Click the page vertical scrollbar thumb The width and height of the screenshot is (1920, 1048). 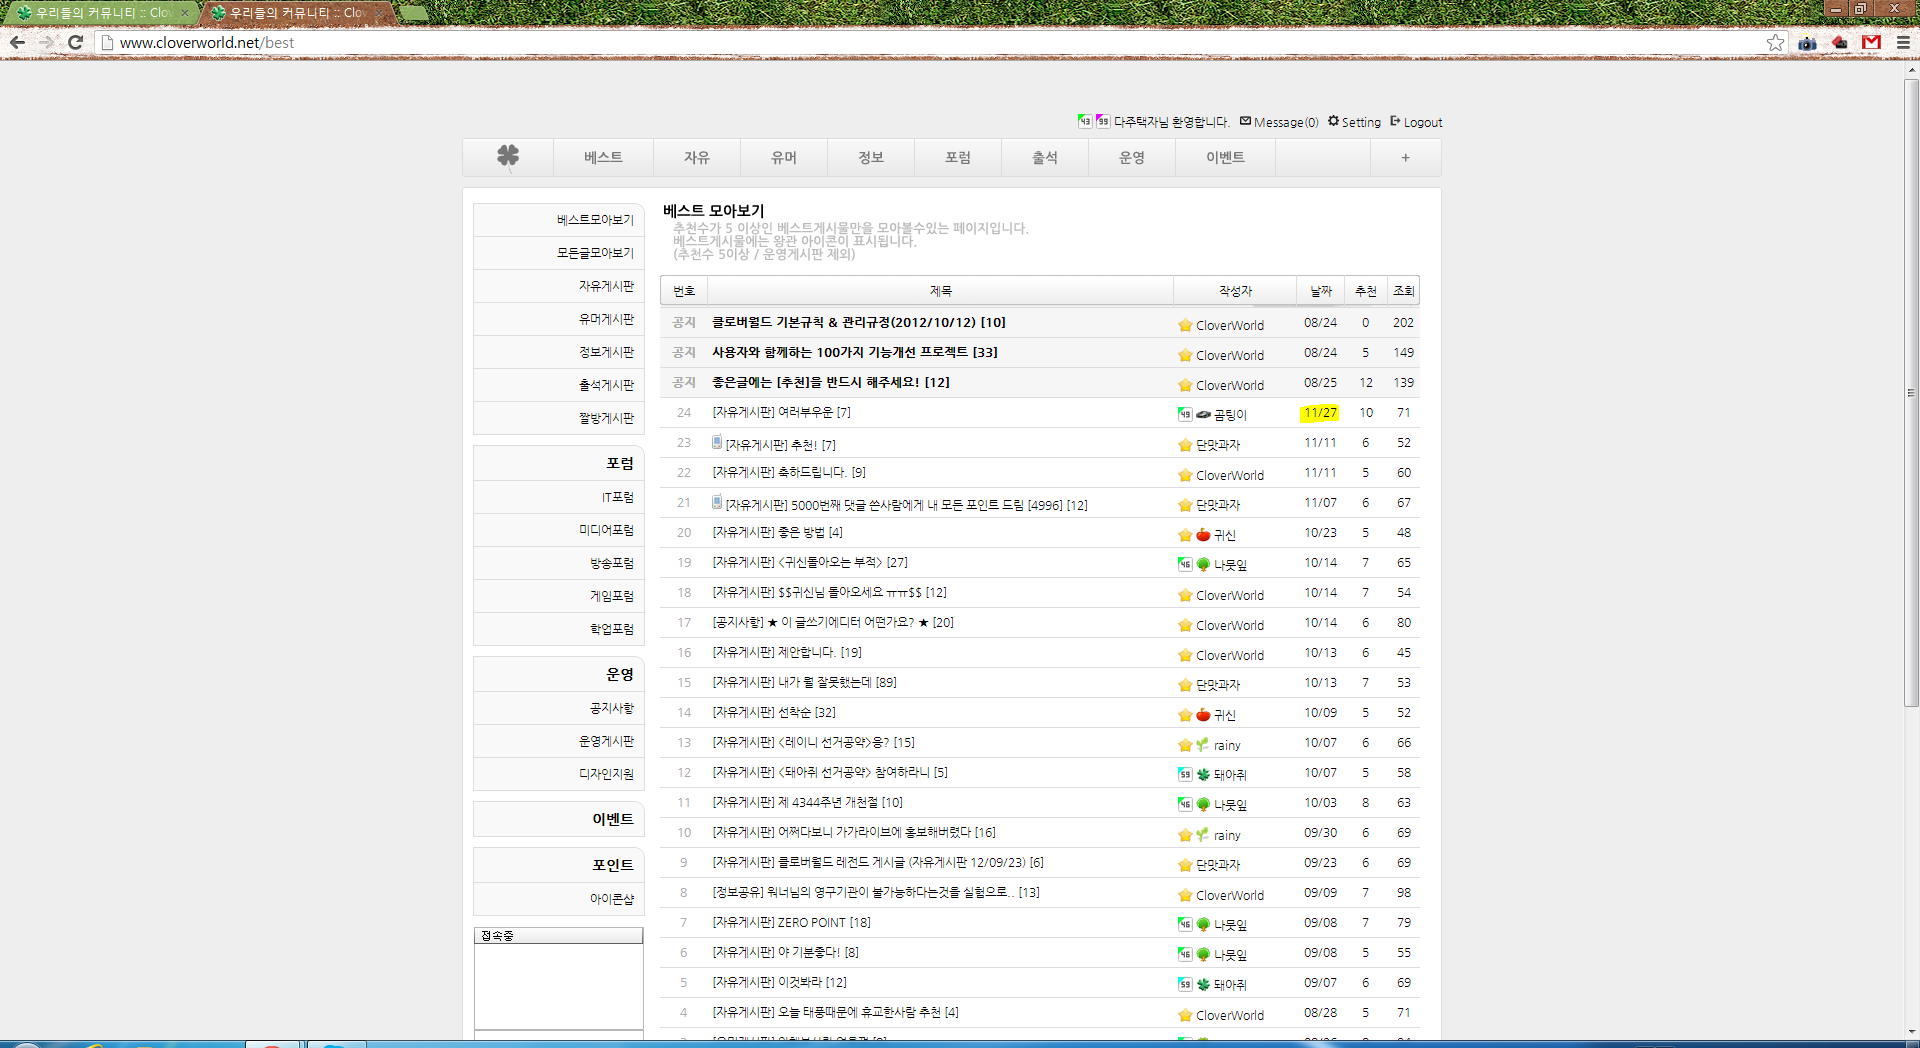[1911, 390]
